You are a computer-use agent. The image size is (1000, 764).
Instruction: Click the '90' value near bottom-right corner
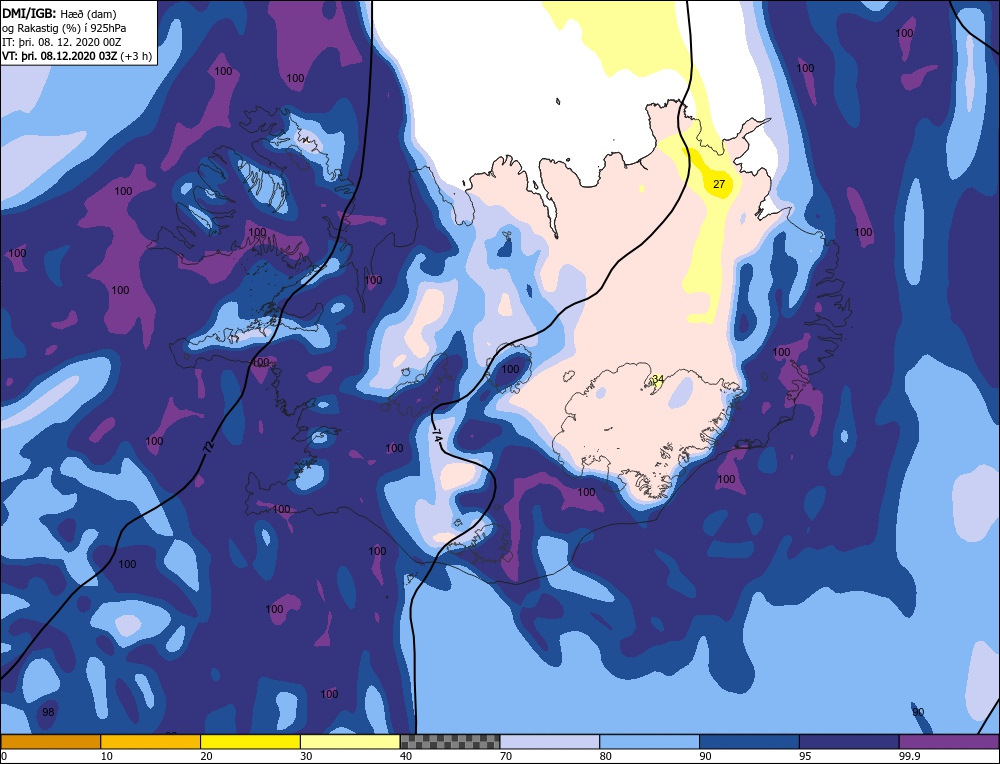[918, 712]
